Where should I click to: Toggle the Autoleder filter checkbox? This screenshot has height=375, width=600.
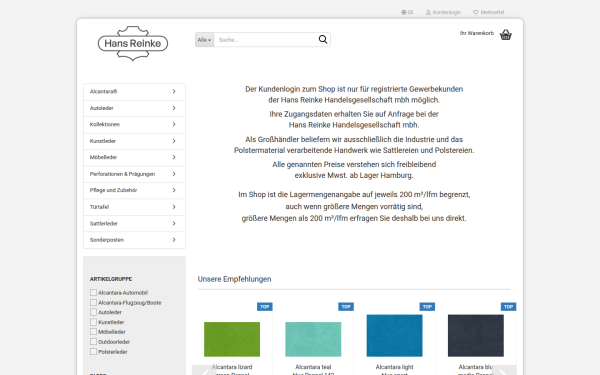point(93,312)
